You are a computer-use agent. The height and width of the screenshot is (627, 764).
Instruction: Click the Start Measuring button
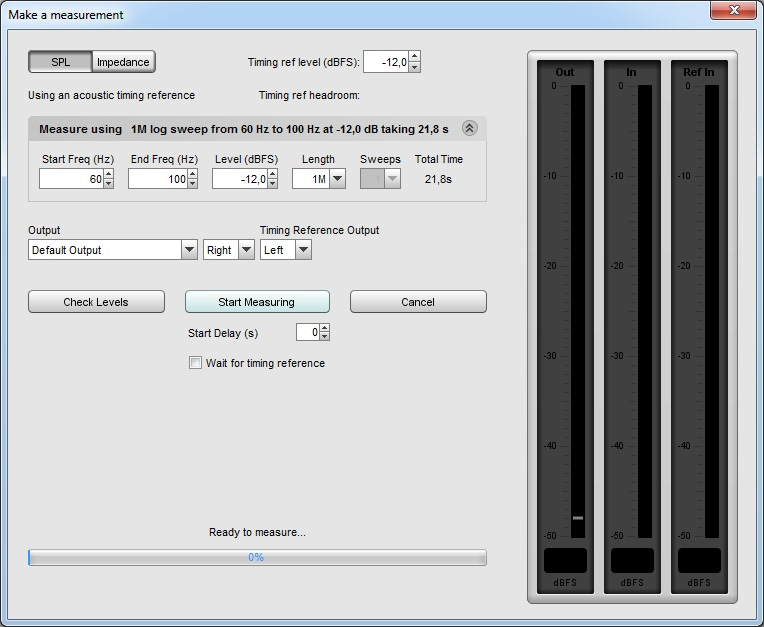point(257,302)
